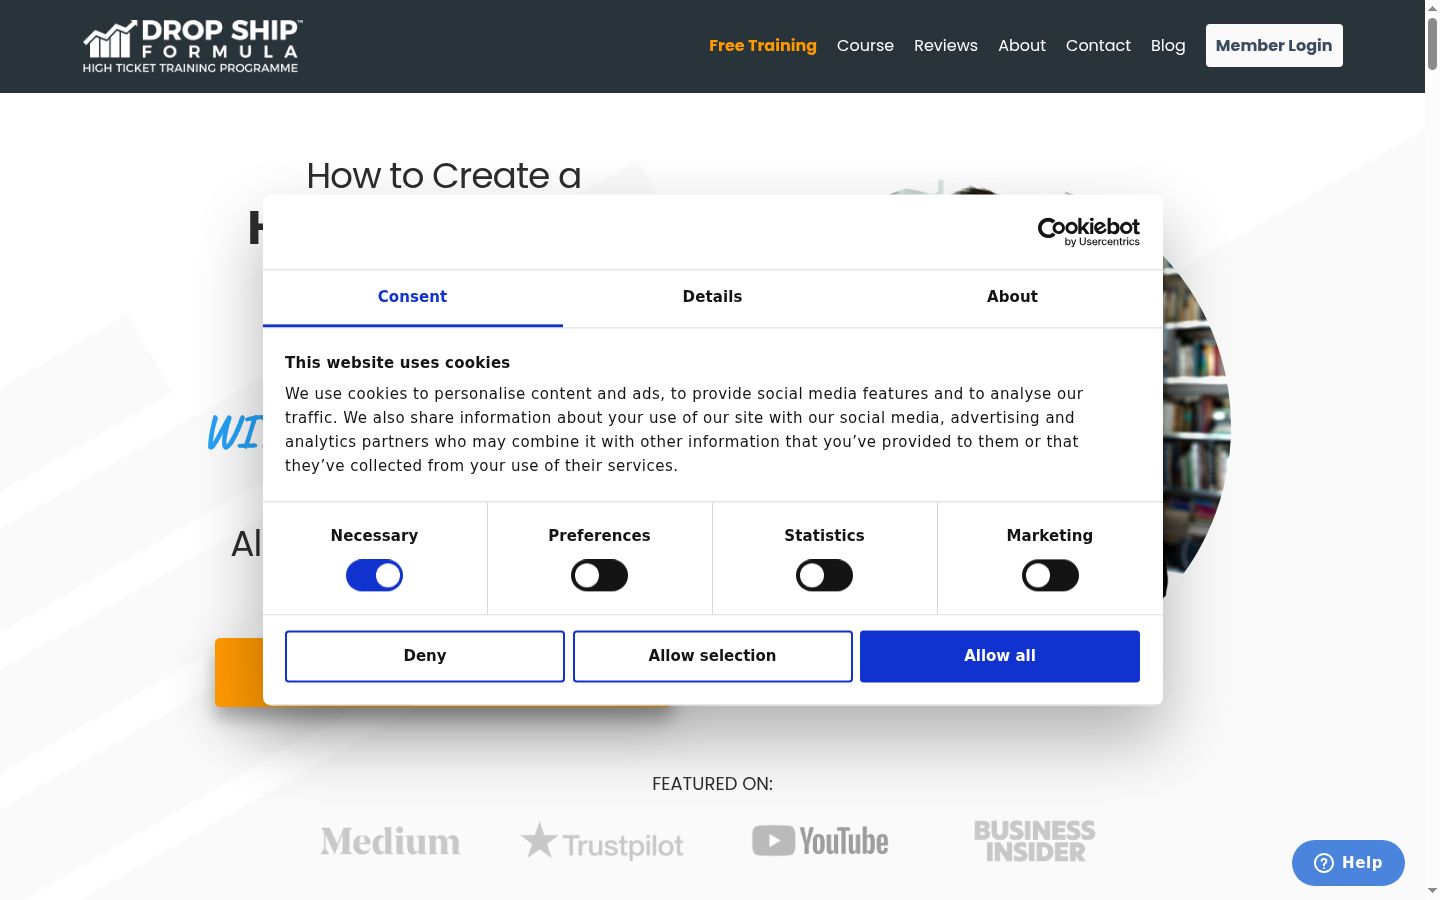Screen dimensions: 1440x900
Task: Click the YouTube logo under Featured On
Action: [x=820, y=841]
